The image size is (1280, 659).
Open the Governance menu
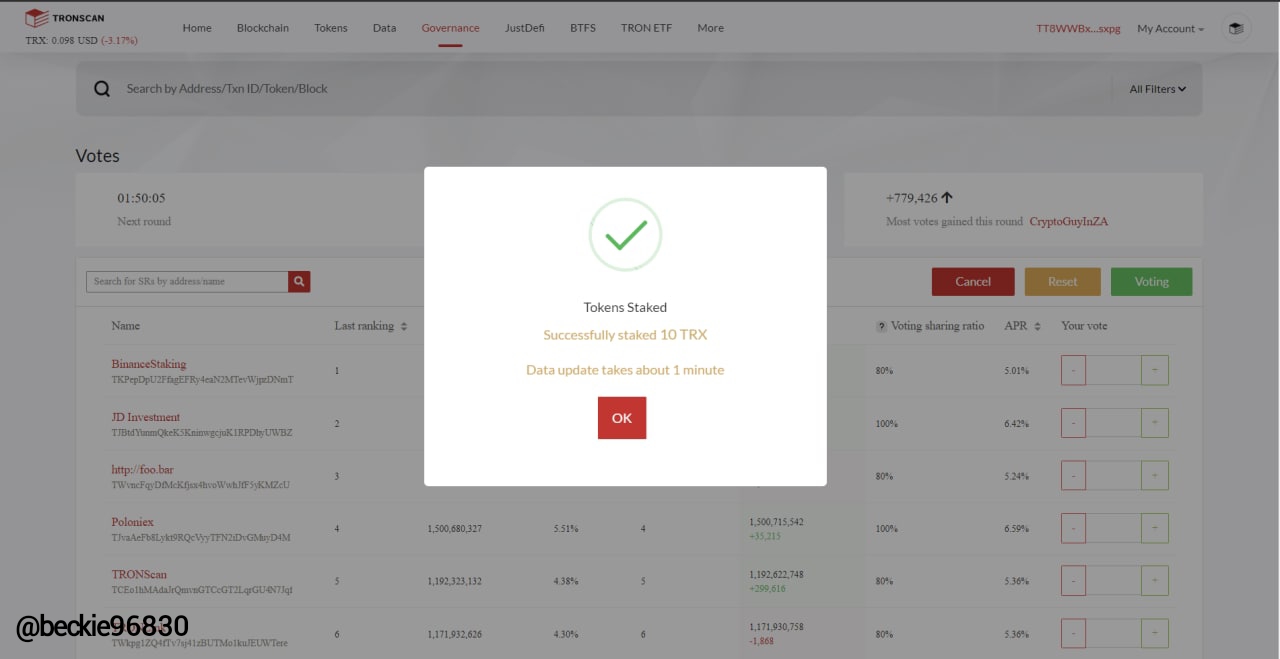[450, 28]
